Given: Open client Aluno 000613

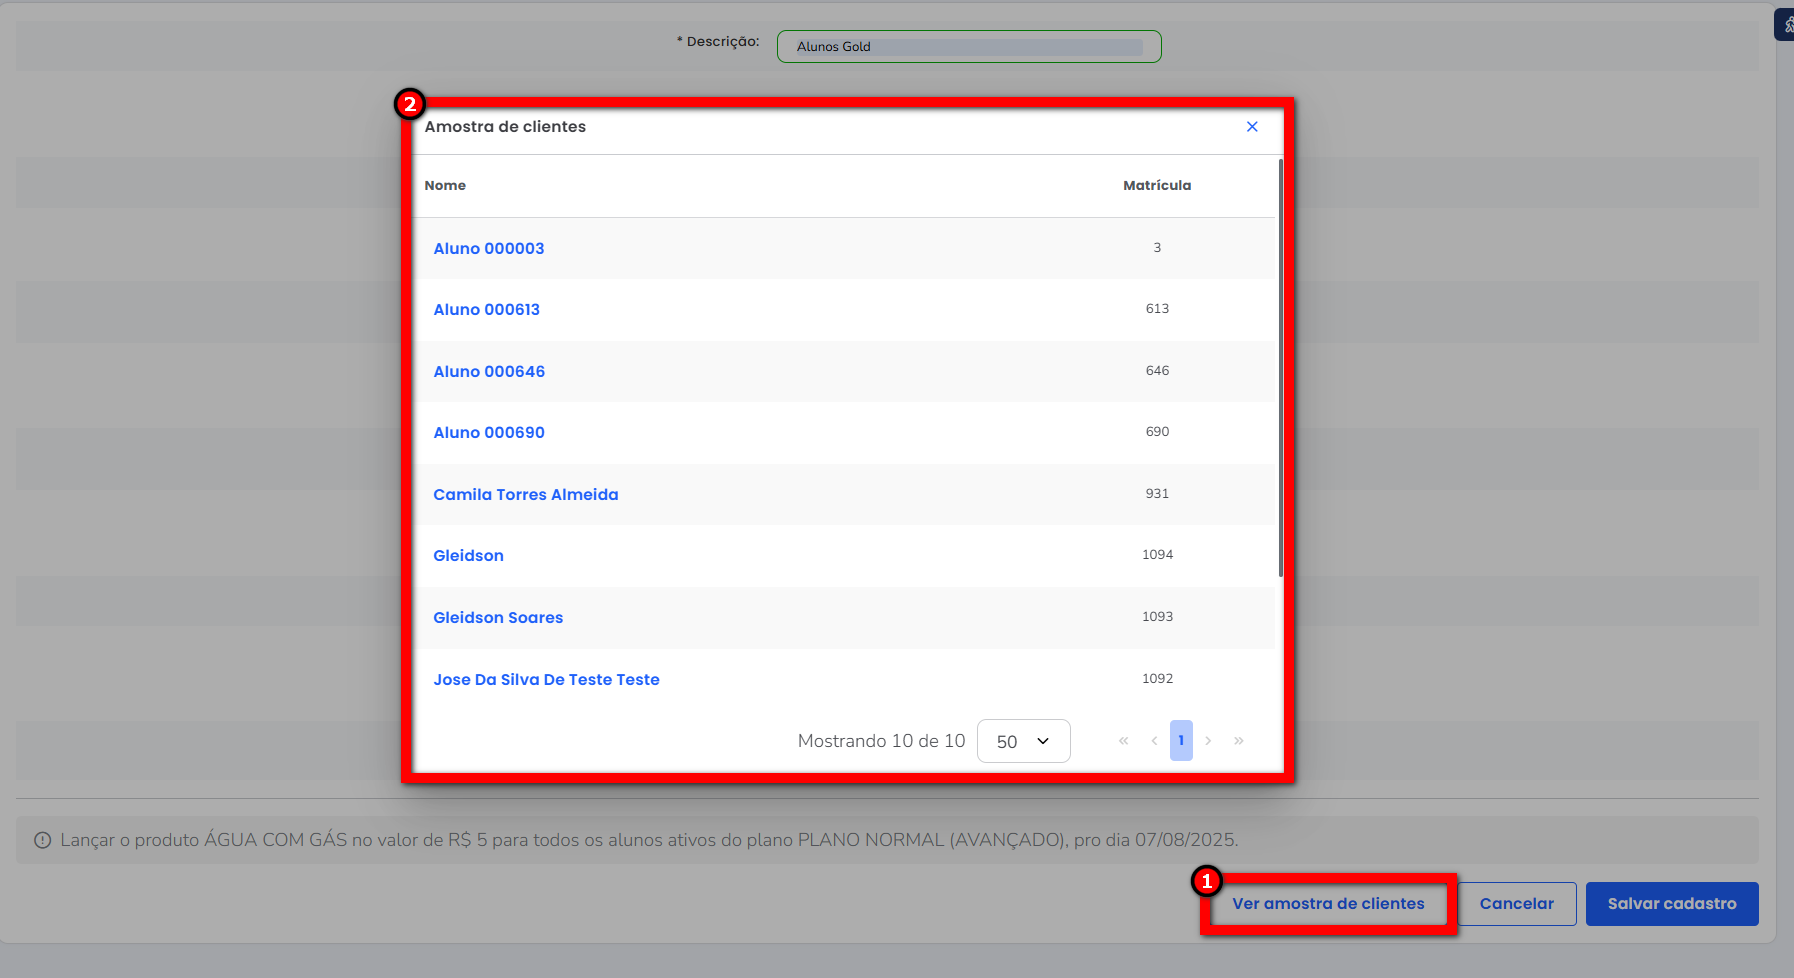Looking at the screenshot, I should (x=486, y=310).
